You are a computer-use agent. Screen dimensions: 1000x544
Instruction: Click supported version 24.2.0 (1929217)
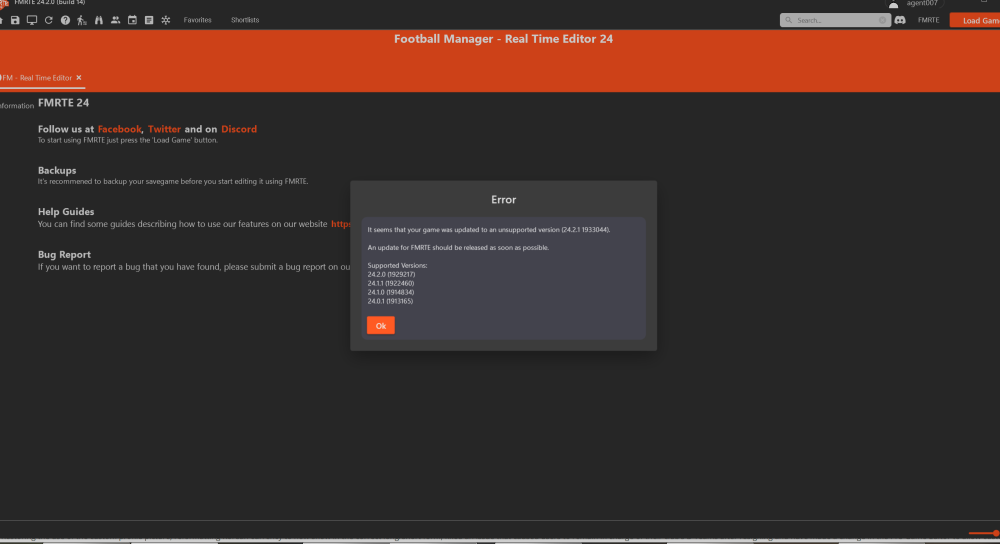391,274
